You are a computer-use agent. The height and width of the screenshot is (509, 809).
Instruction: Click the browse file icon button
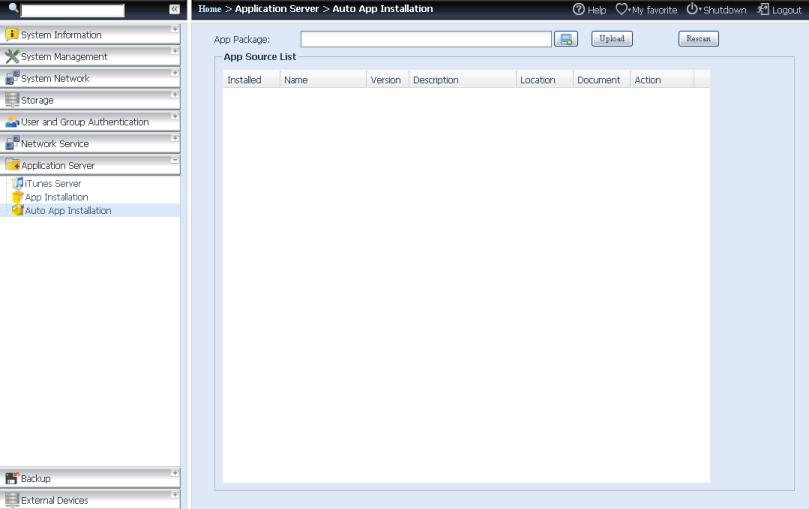tap(566, 39)
